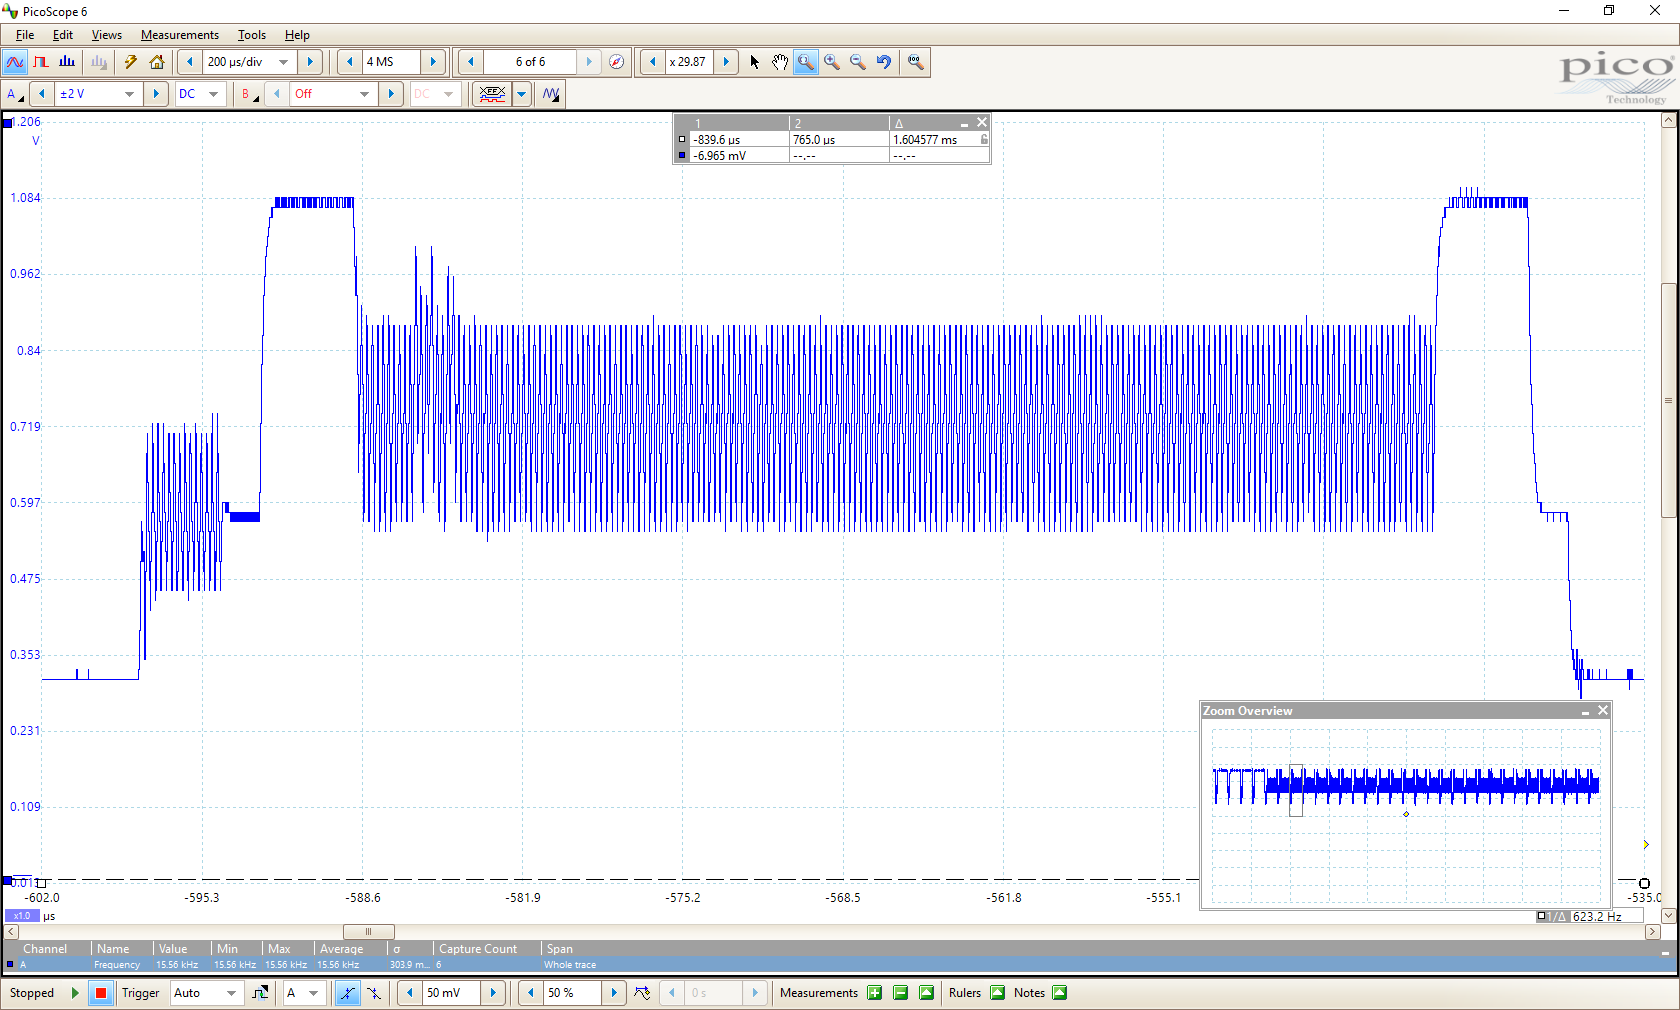Click the red Stop capture button
Image resolution: width=1680 pixels, height=1010 pixels.
click(x=101, y=993)
